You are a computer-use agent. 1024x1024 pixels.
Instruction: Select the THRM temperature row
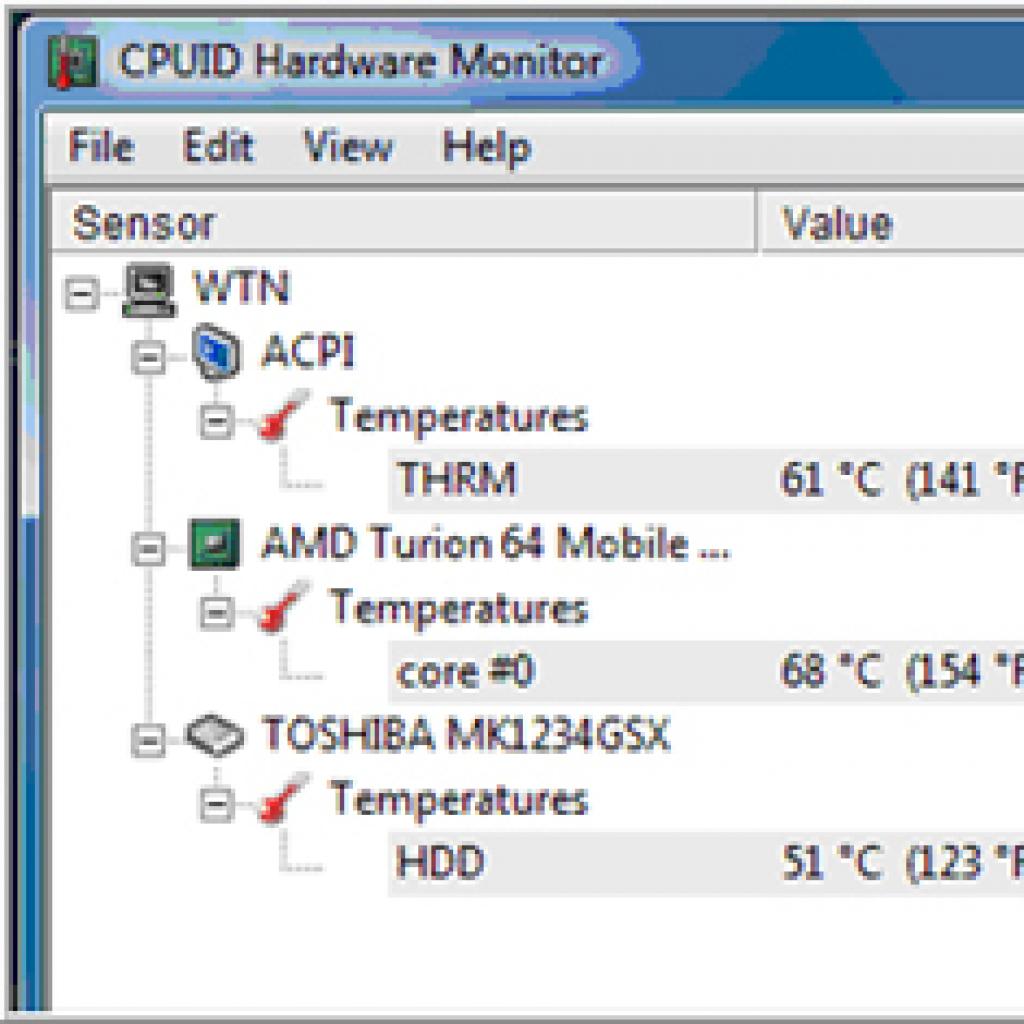point(706,479)
